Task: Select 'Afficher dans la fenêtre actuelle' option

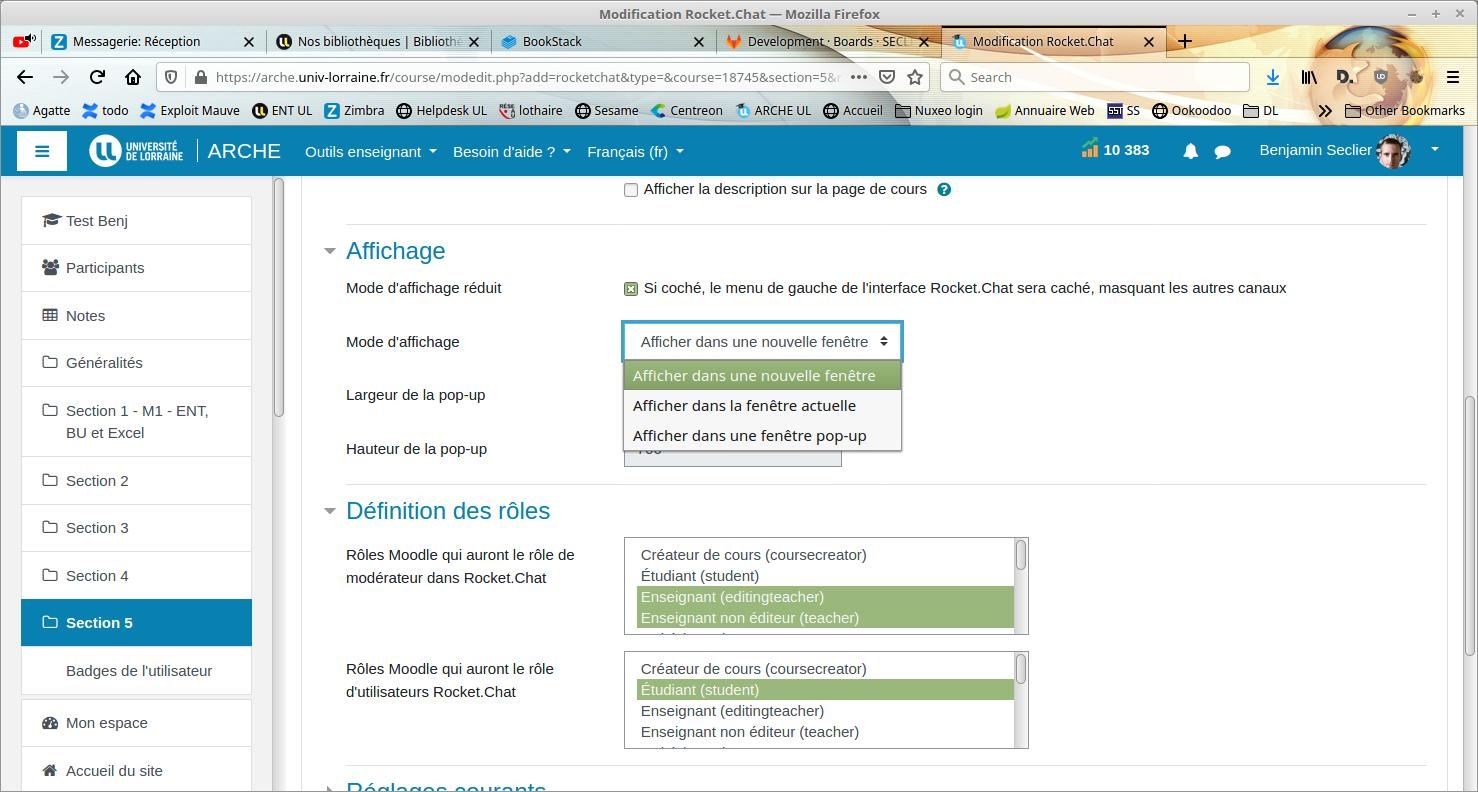Action: click(x=744, y=406)
